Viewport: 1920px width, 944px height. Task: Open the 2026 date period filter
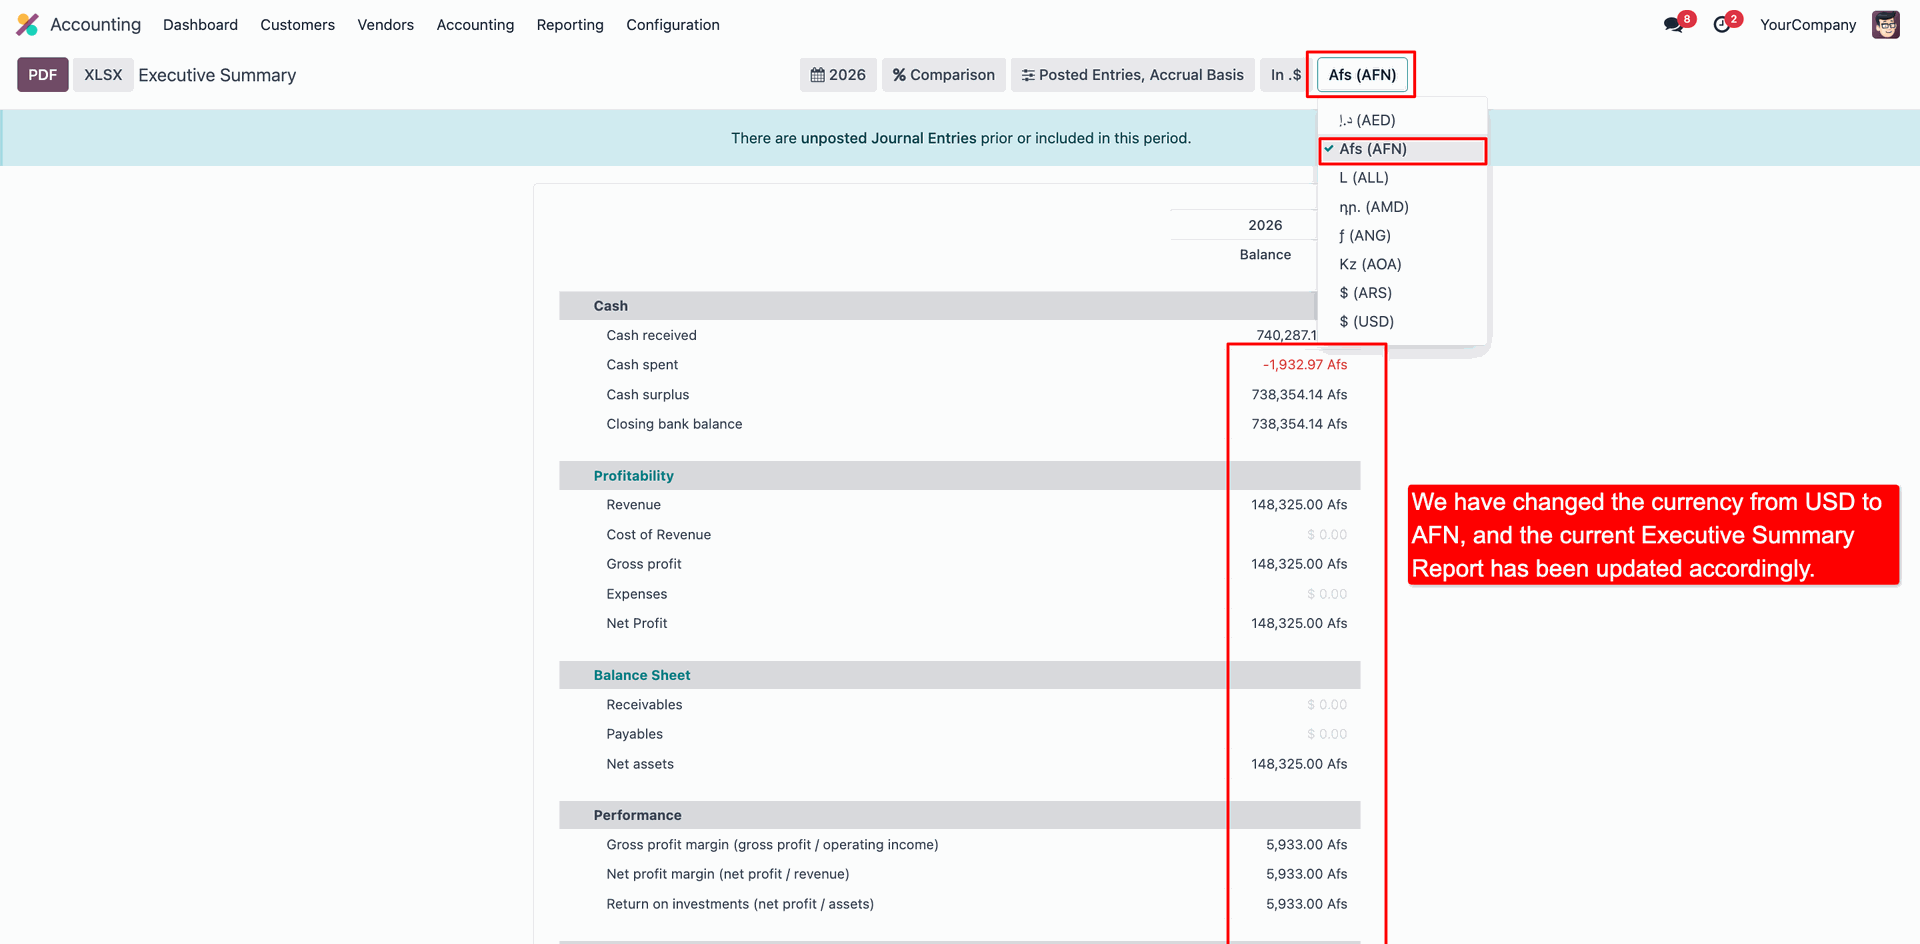838,75
